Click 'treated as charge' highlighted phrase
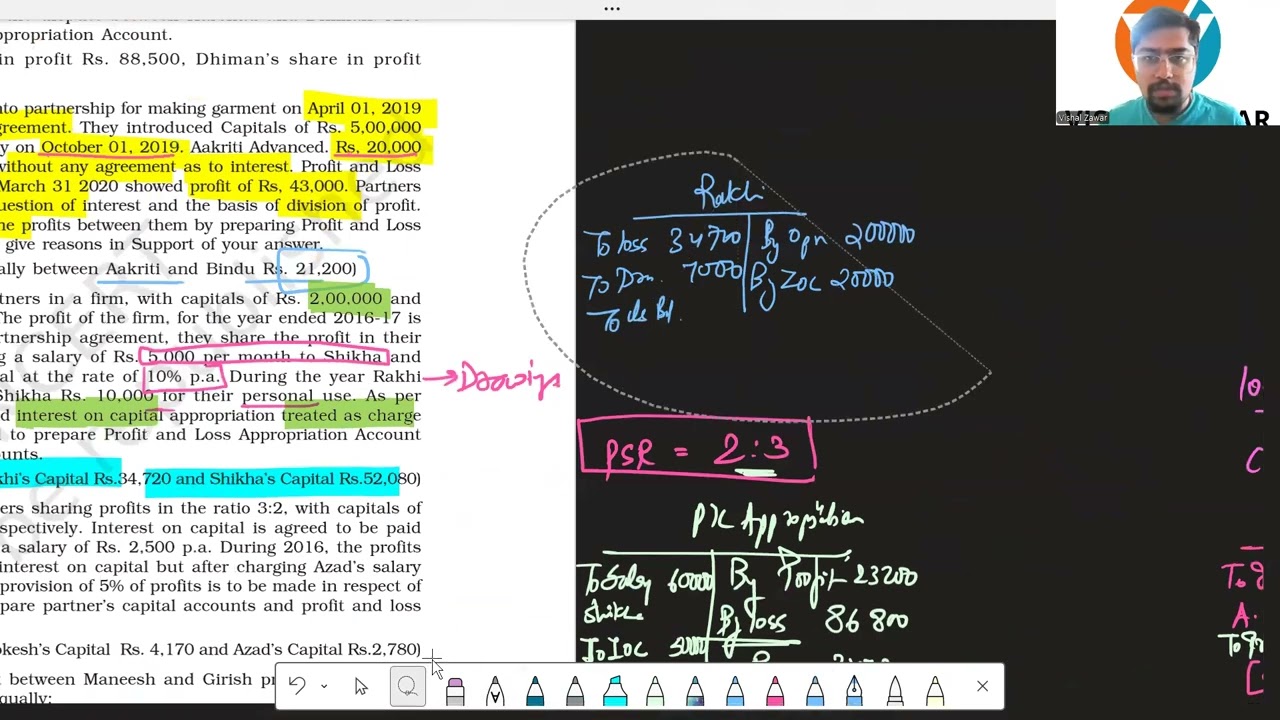The image size is (1280, 720). coord(351,416)
